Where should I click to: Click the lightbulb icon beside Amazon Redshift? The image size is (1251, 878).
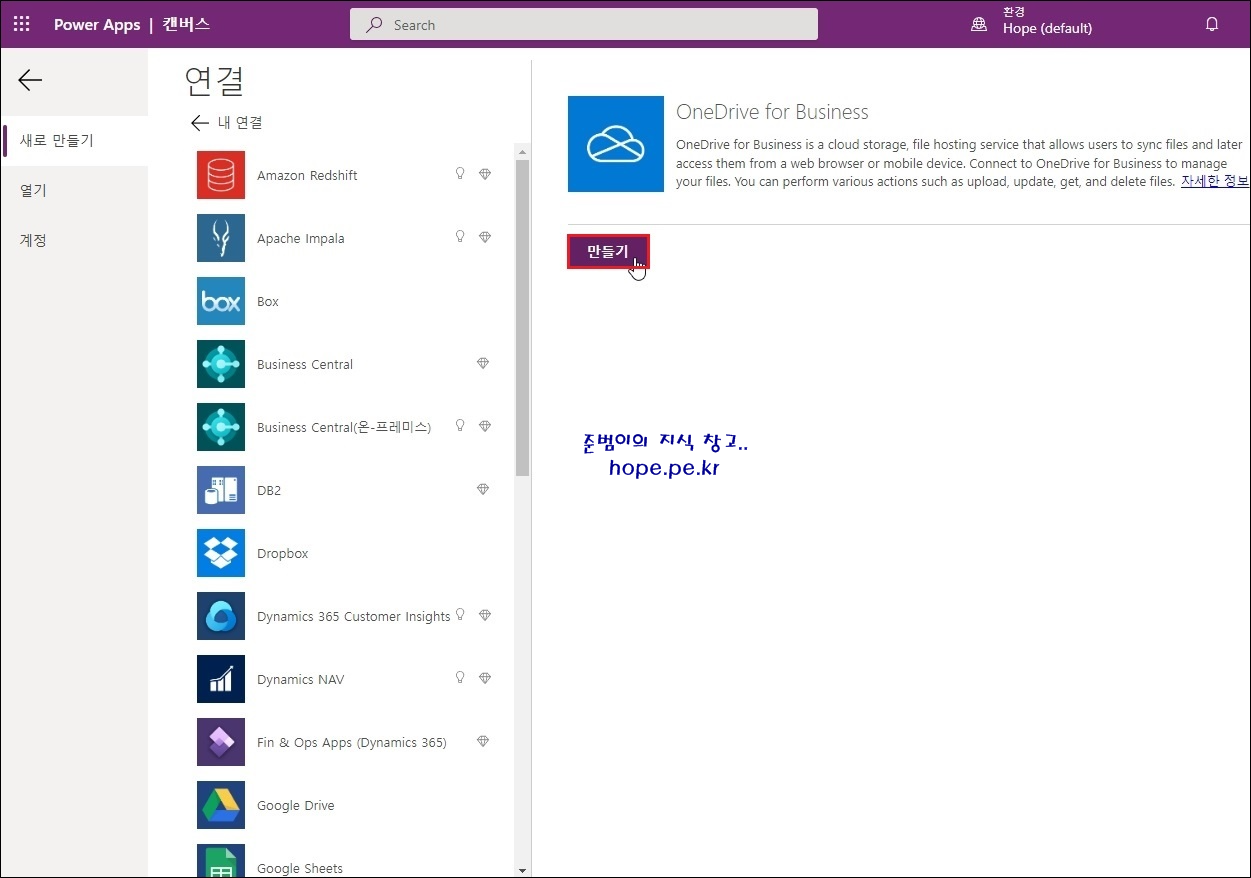pos(460,174)
